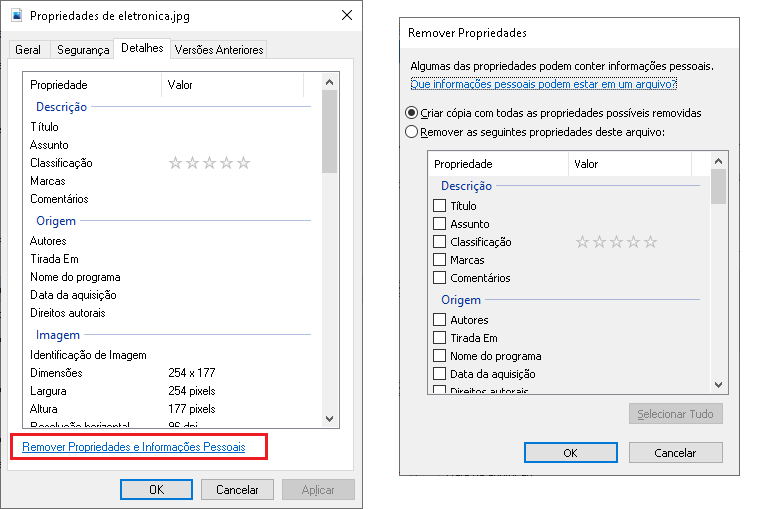The image size is (759, 509).
Task: Select 'Remover as seguintes propriedades deste arquivo' option
Action: (x=411, y=132)
